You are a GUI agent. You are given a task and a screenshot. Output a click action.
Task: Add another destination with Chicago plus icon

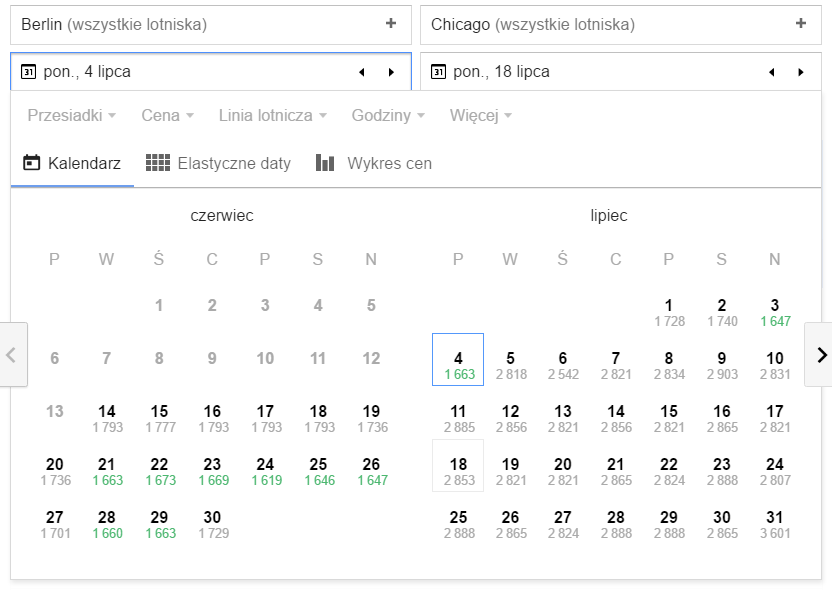click(x=801, y=24)
